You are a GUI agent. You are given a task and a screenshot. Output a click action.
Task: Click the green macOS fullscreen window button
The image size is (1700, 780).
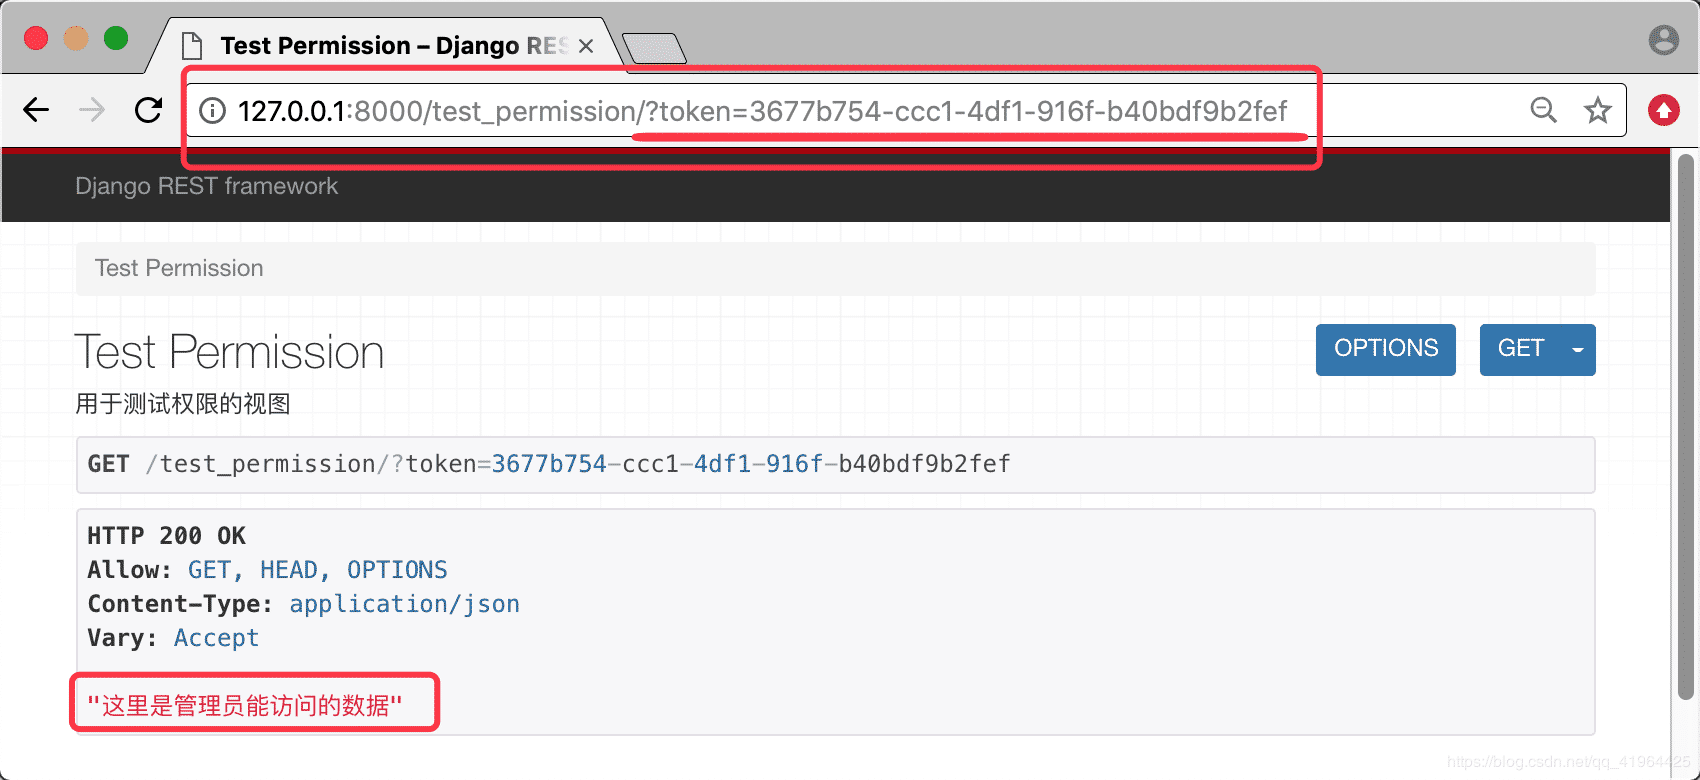pos(116,38)
